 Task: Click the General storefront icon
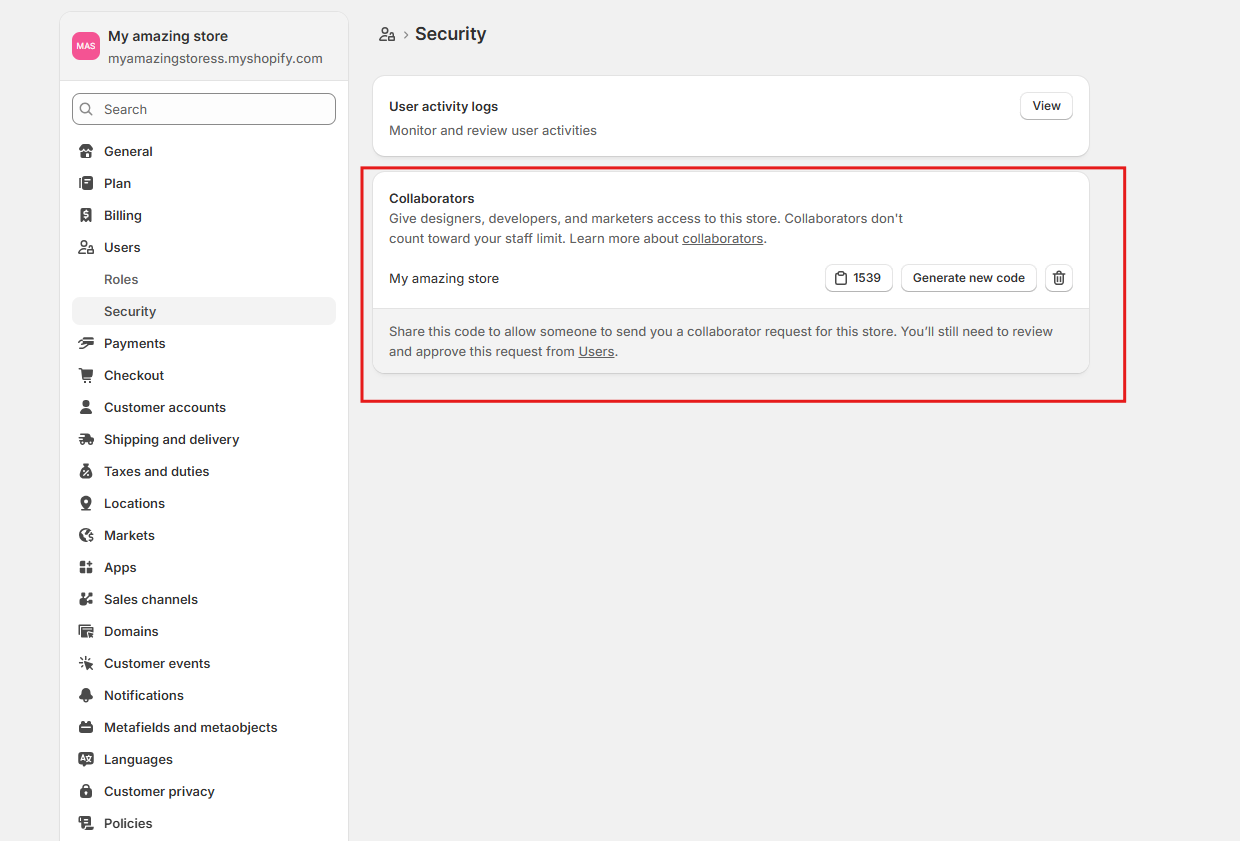coord(86,151)
